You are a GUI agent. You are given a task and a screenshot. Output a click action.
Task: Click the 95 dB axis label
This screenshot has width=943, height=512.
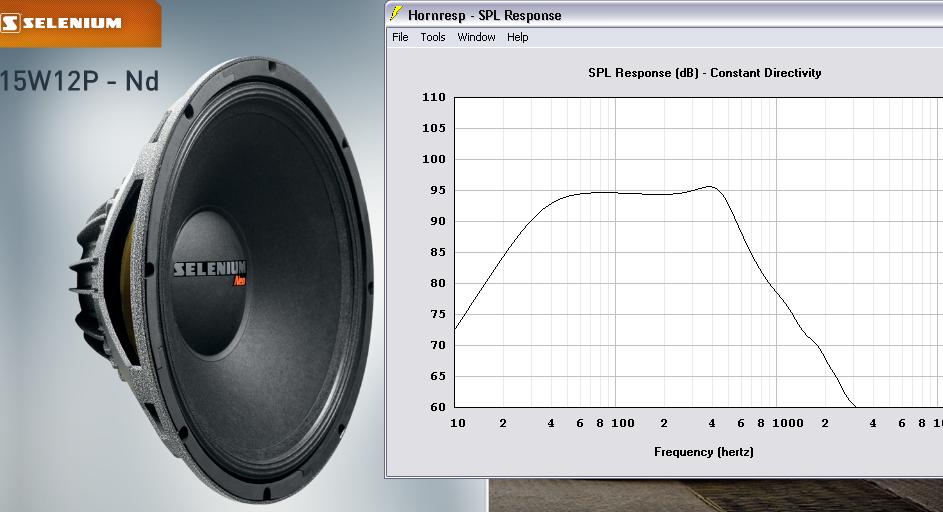[x=438, y=190]
